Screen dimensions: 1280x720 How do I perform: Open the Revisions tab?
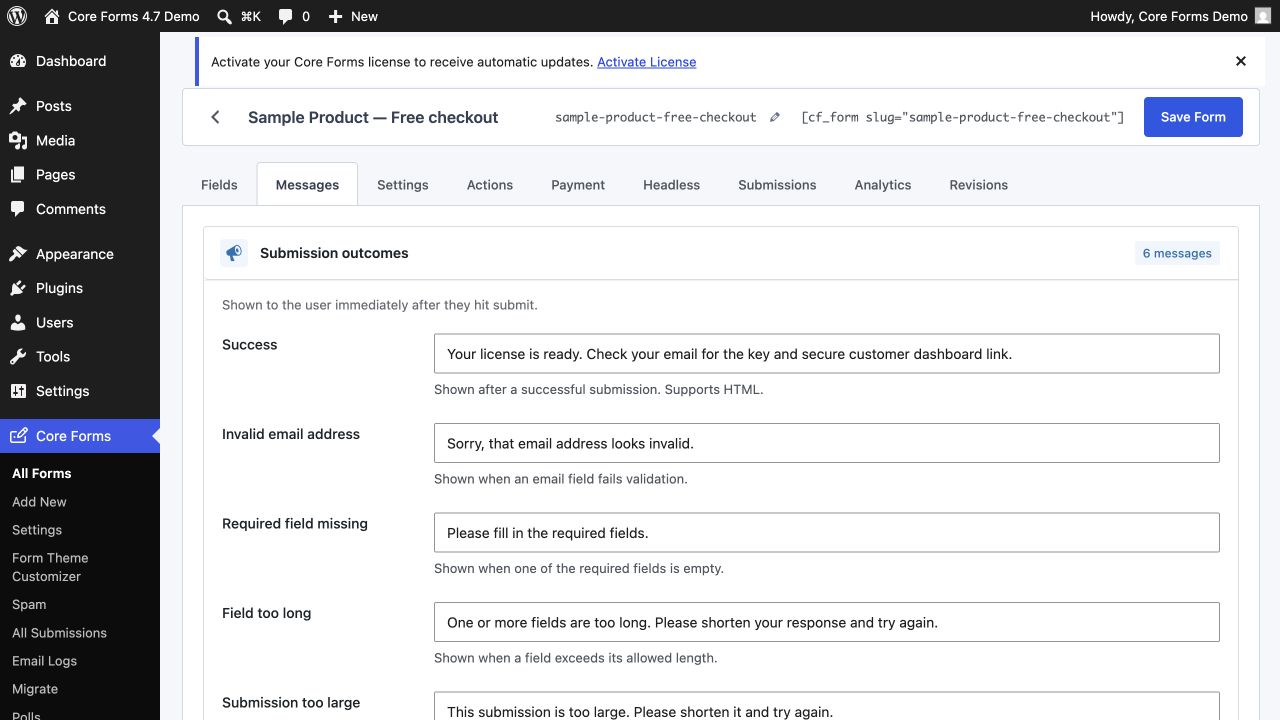click(x=979, y=185)
